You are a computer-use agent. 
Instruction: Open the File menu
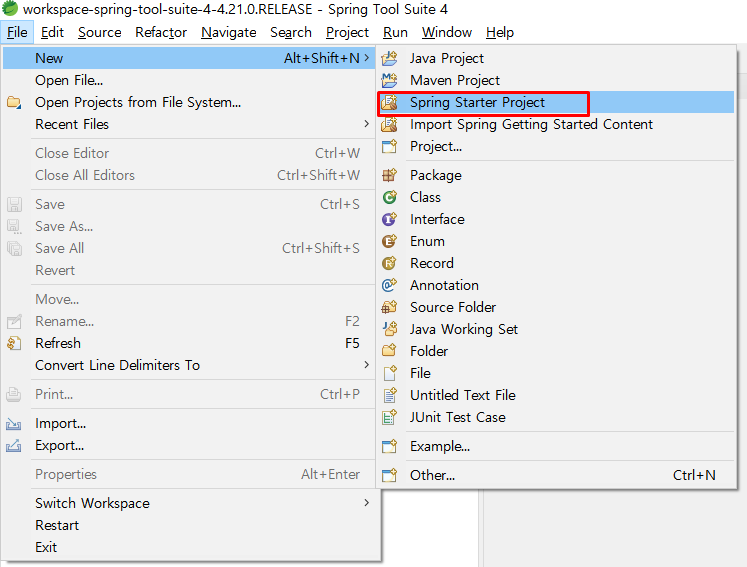[x=17, y=32]
